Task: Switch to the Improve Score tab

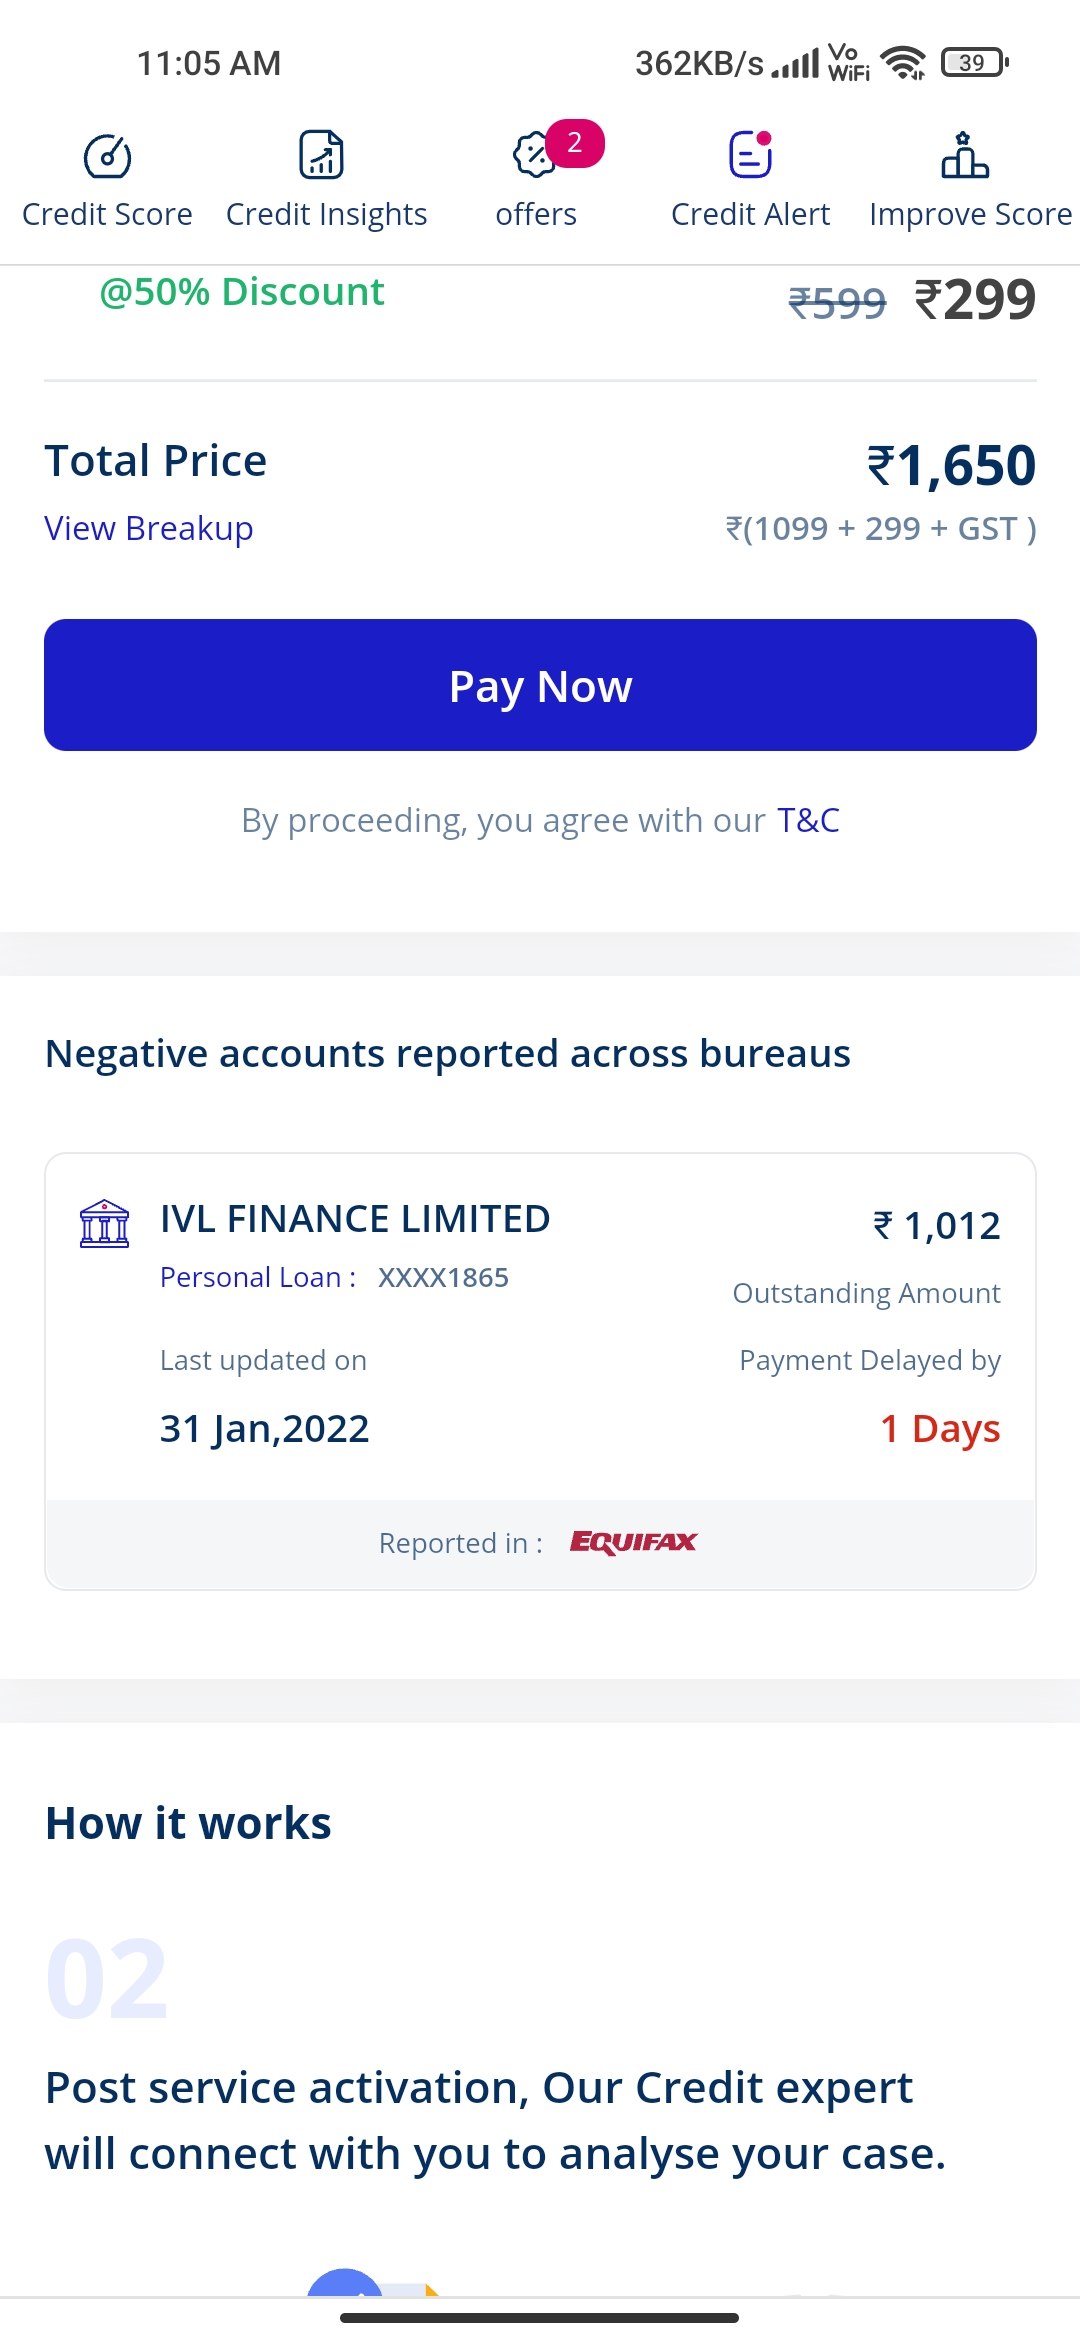Action: pyautogui.click(x=970, y=214)
